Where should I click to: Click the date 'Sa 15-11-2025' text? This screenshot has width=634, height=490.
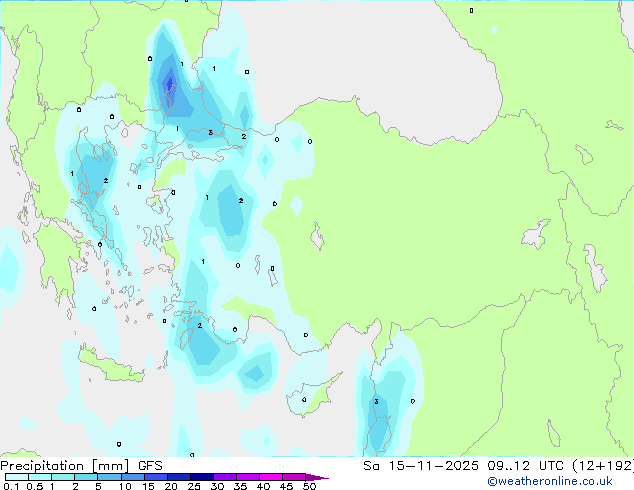421,466
